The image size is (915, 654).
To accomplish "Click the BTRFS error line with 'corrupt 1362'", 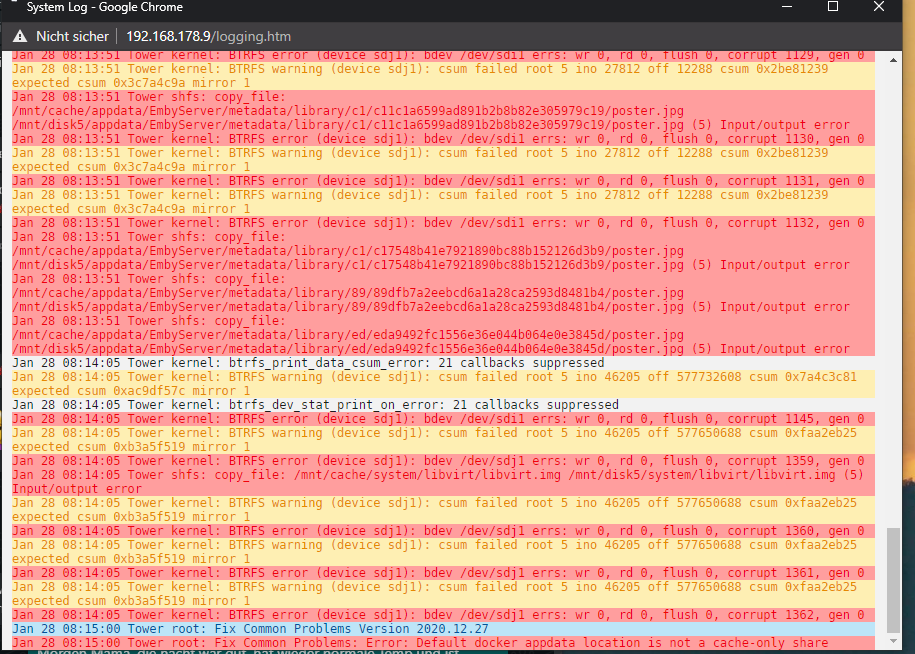I will click(x=443, y=615).
